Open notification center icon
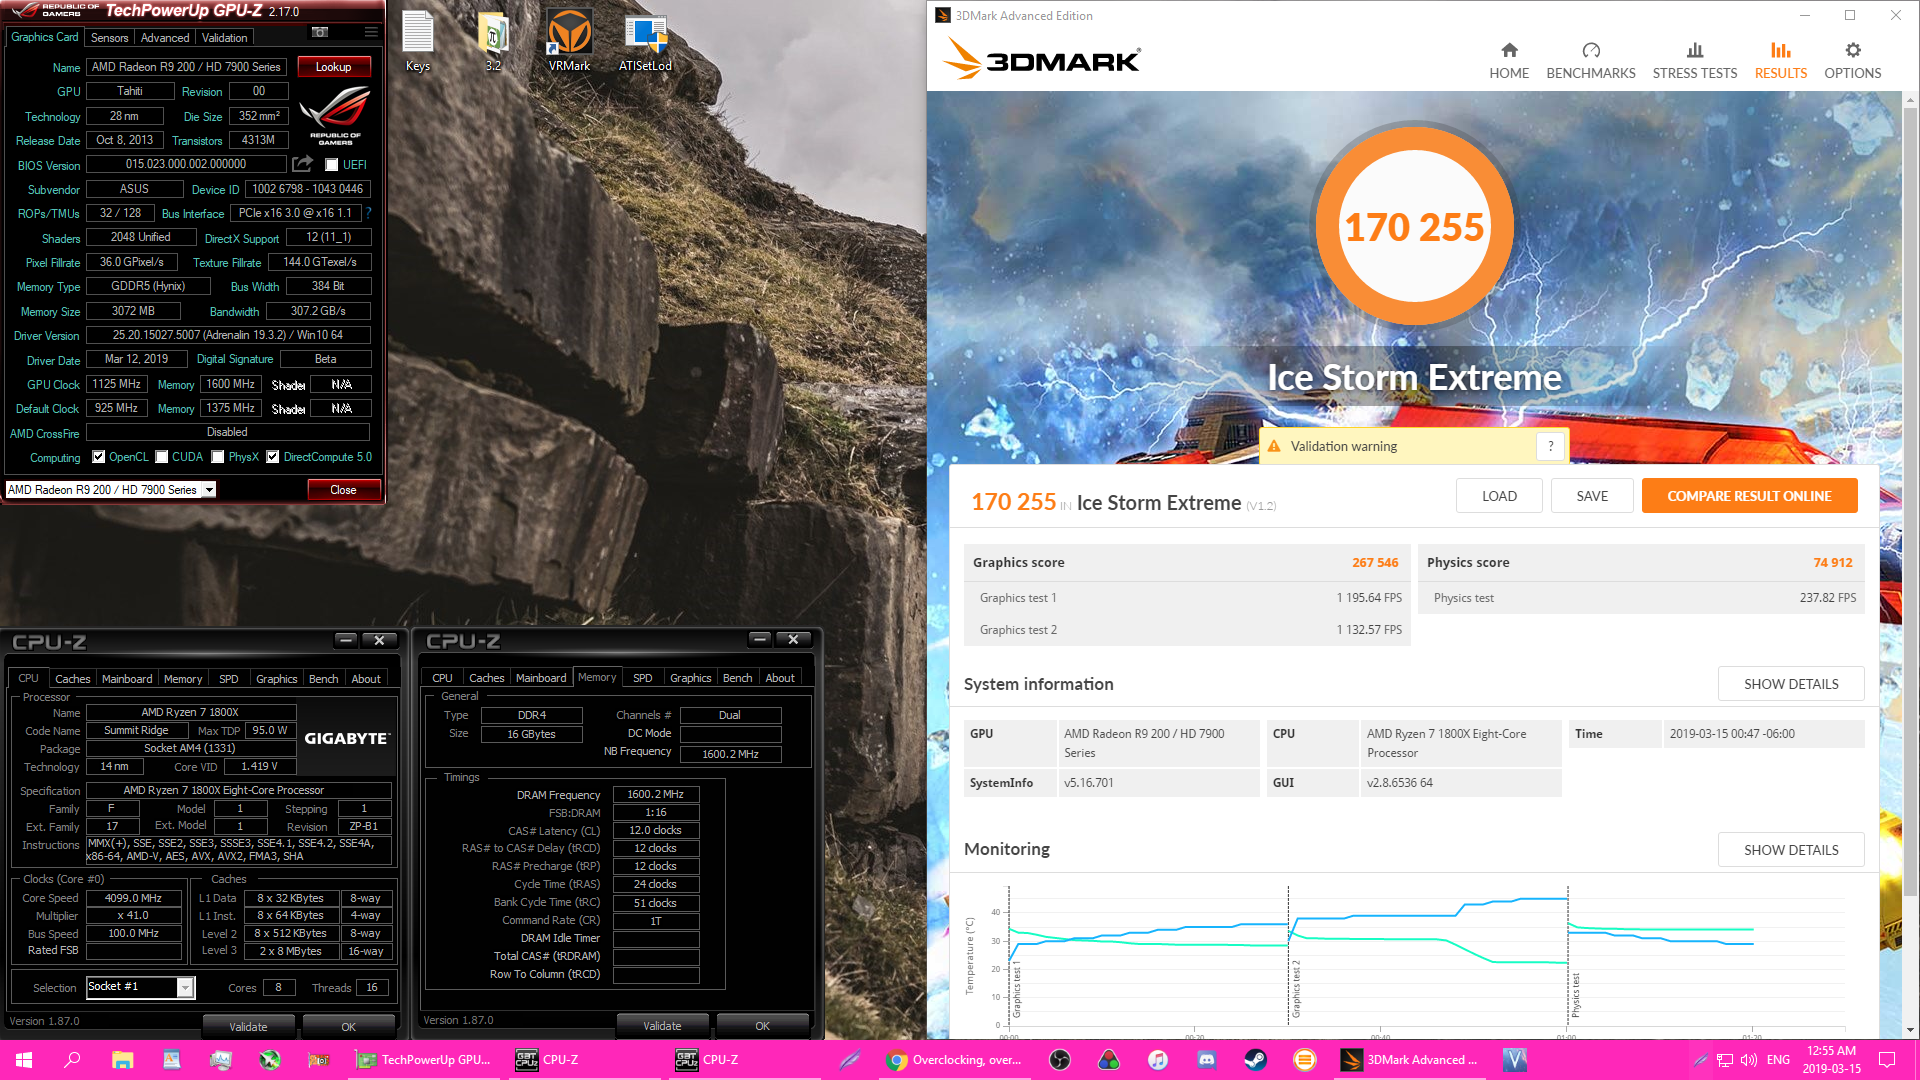The height and width of the screenshot is (1080, 1920). (1887, 1060)
